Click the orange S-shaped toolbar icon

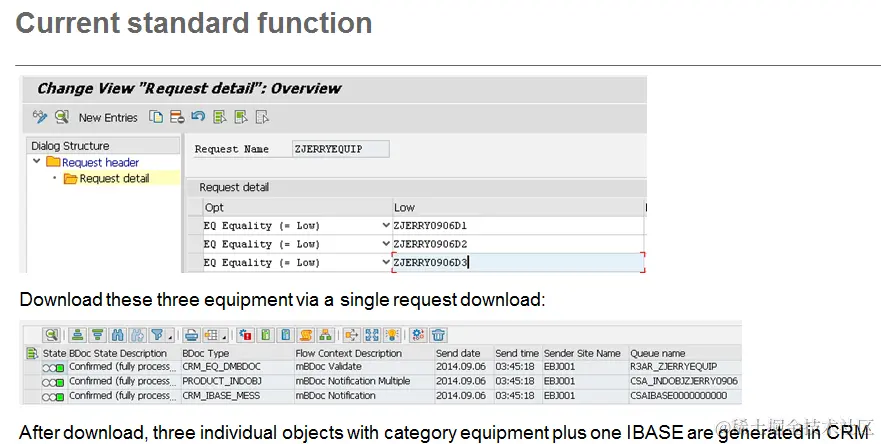306,335
